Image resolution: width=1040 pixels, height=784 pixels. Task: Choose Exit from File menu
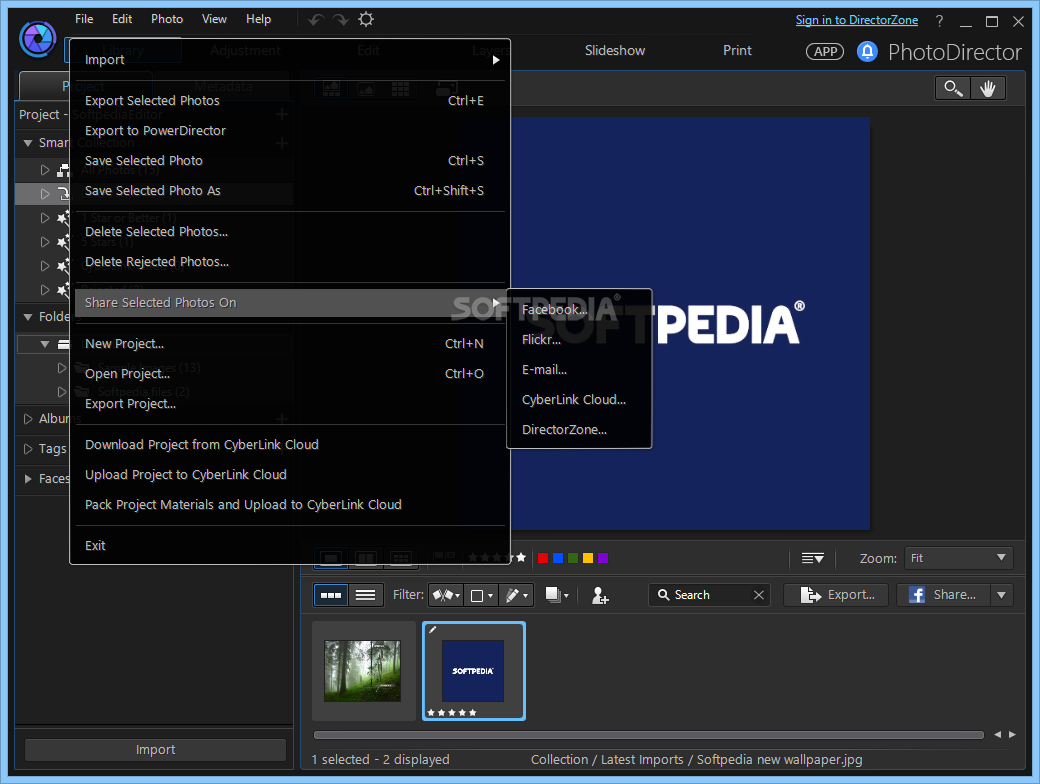[x=289, y=546]
